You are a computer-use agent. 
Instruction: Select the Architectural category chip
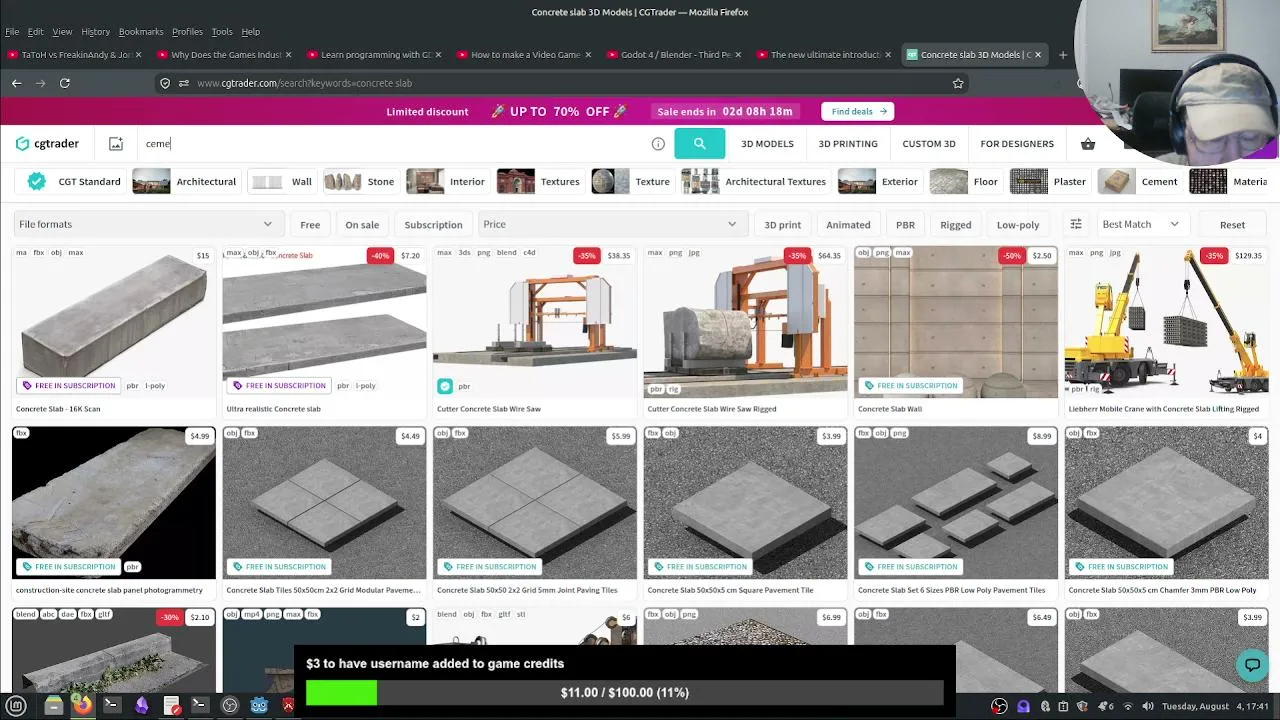pos(185,182)
